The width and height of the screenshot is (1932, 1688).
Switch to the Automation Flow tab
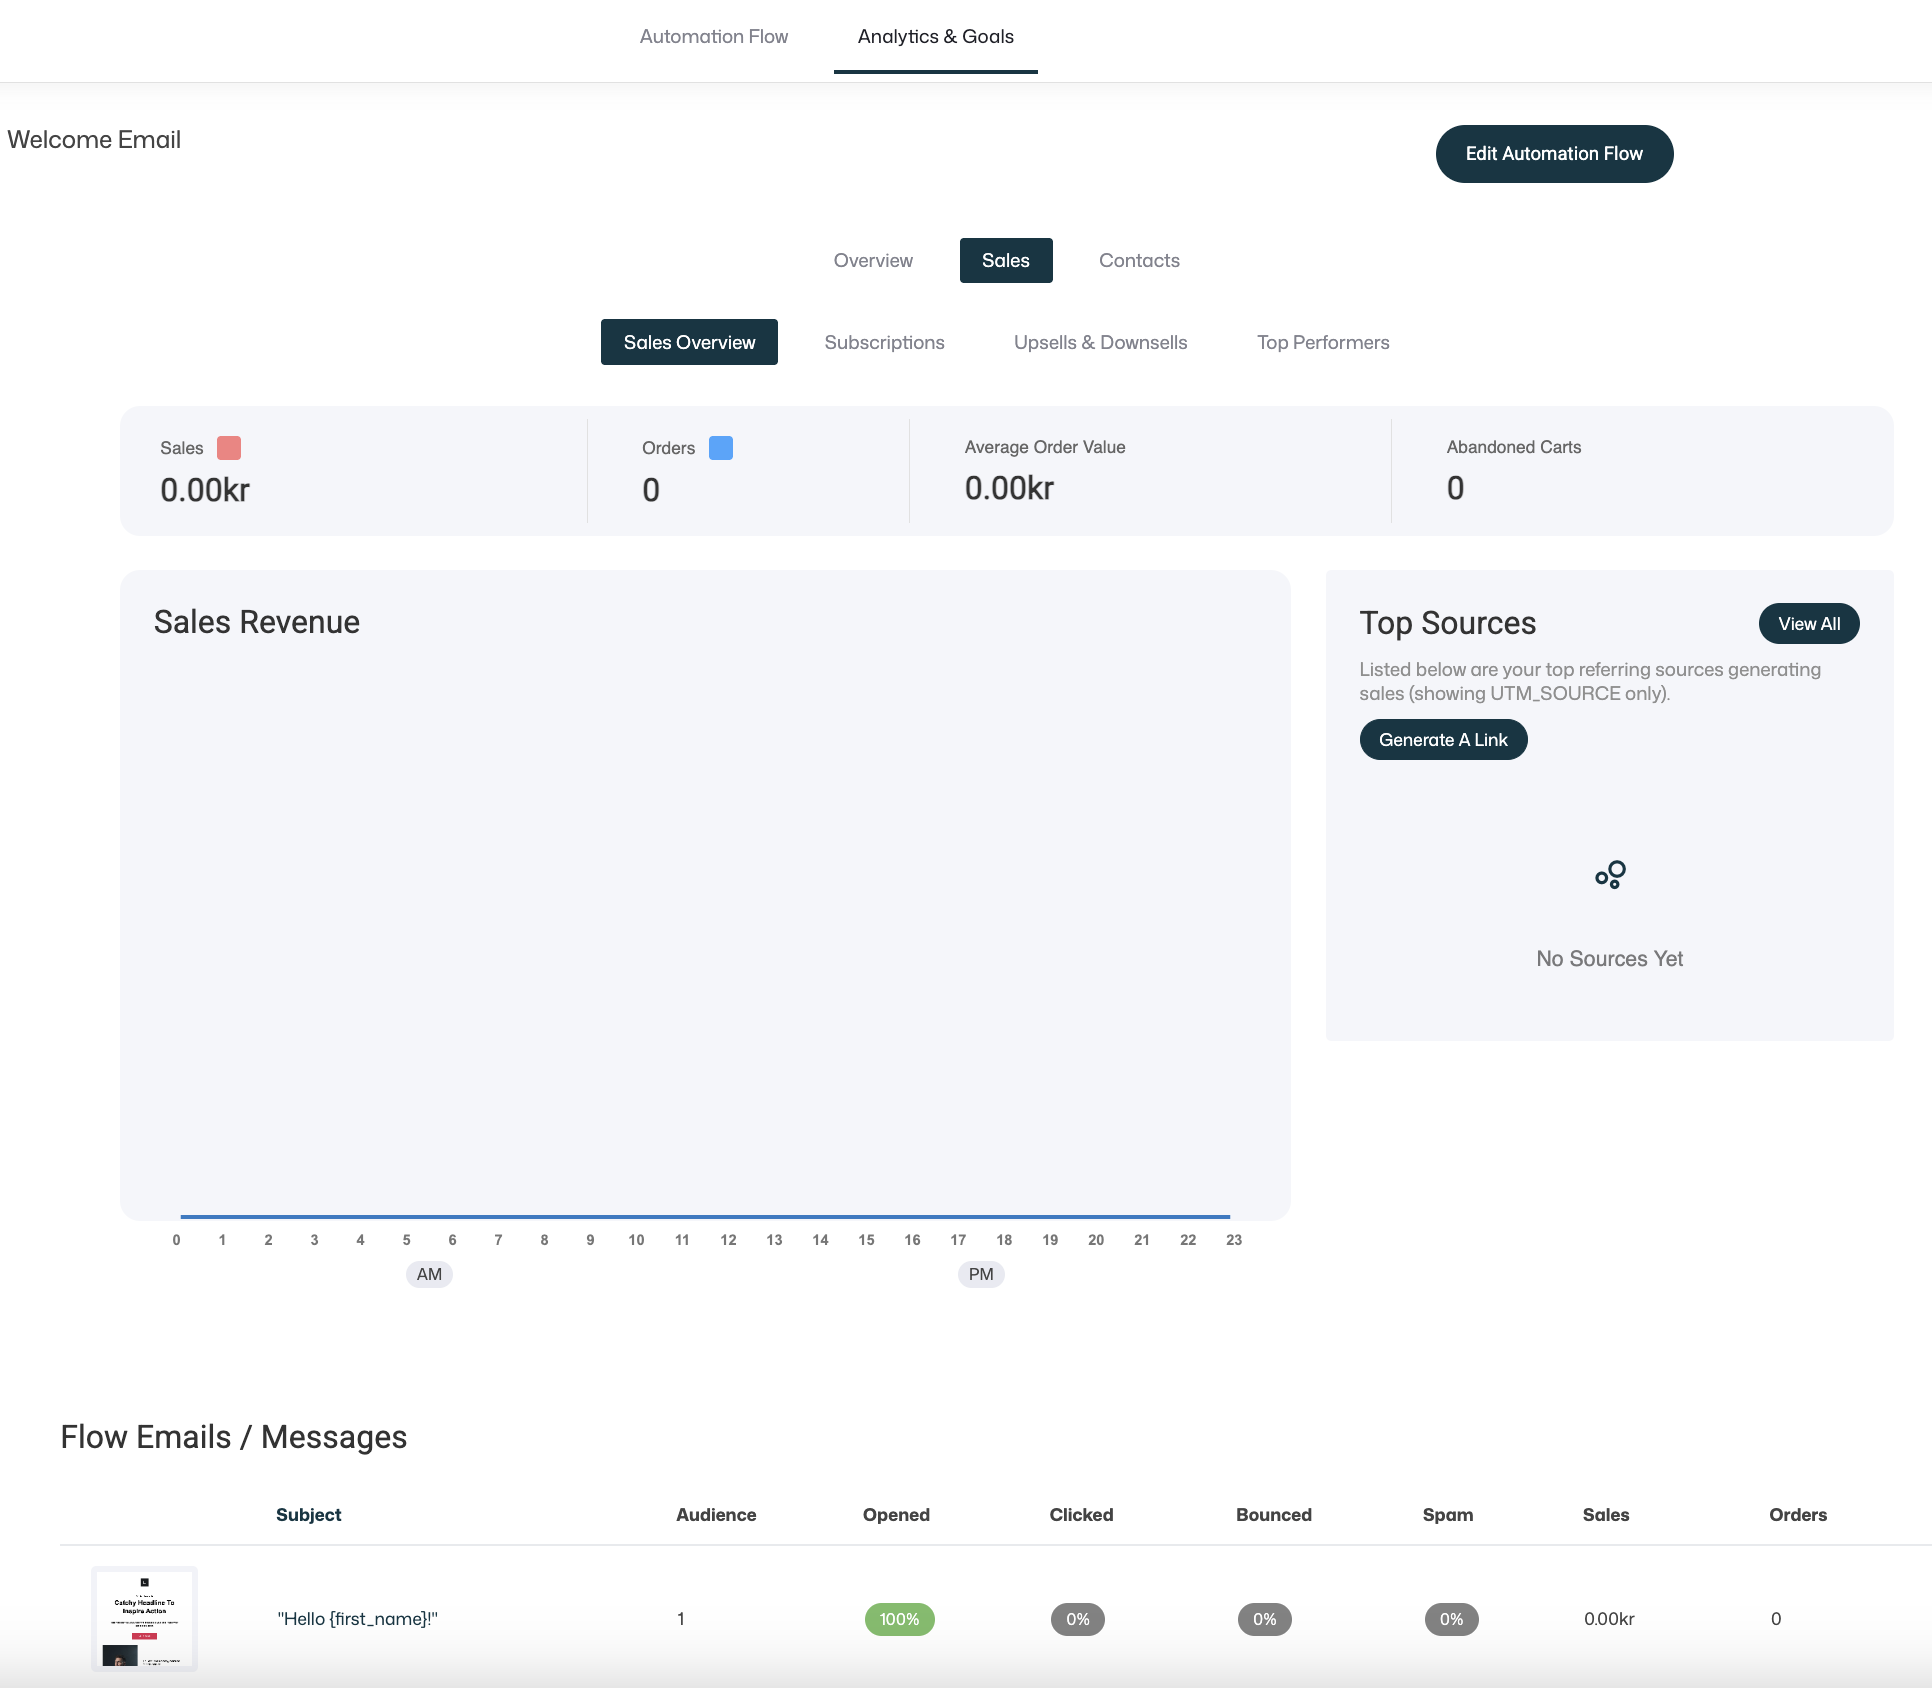(714, 37)
